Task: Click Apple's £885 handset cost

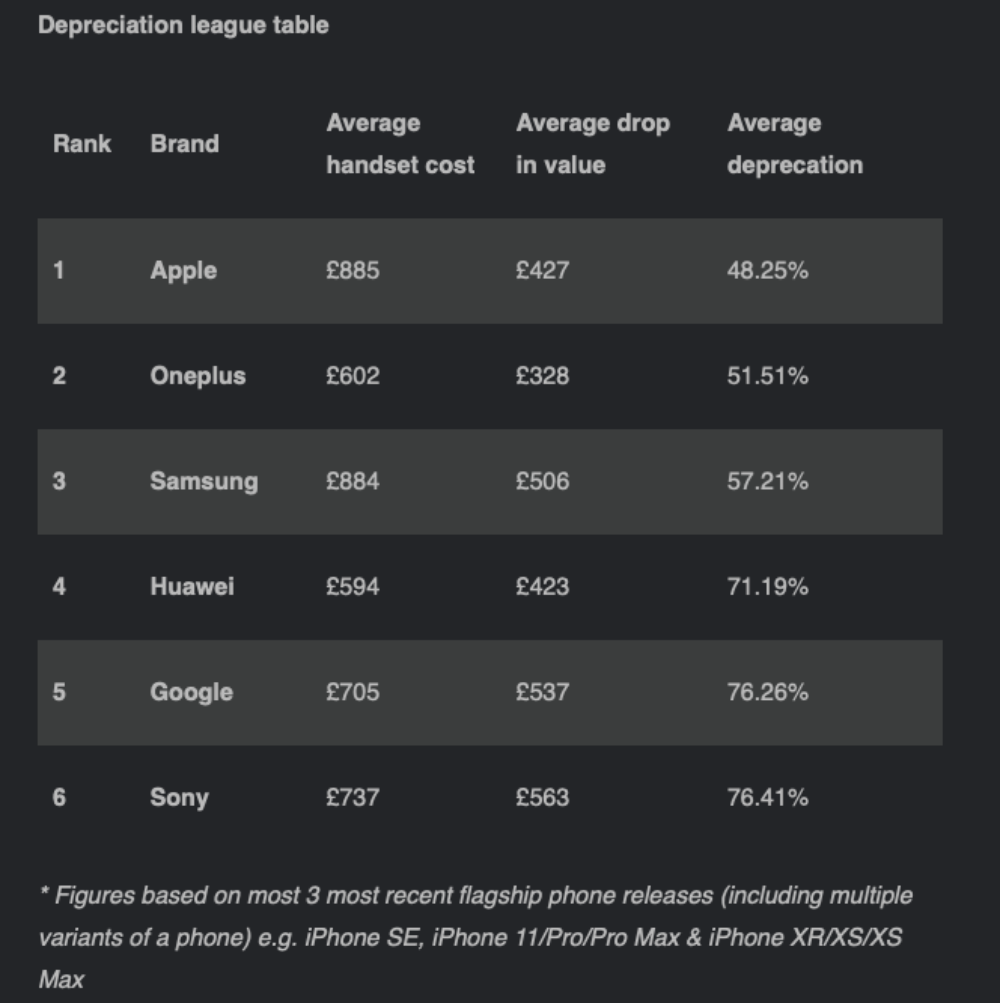Action: click(353, 271)
